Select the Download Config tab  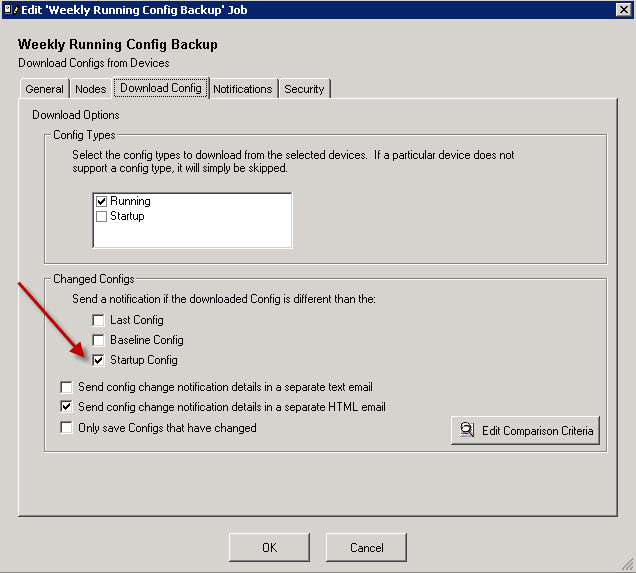[x=161, y=88]
